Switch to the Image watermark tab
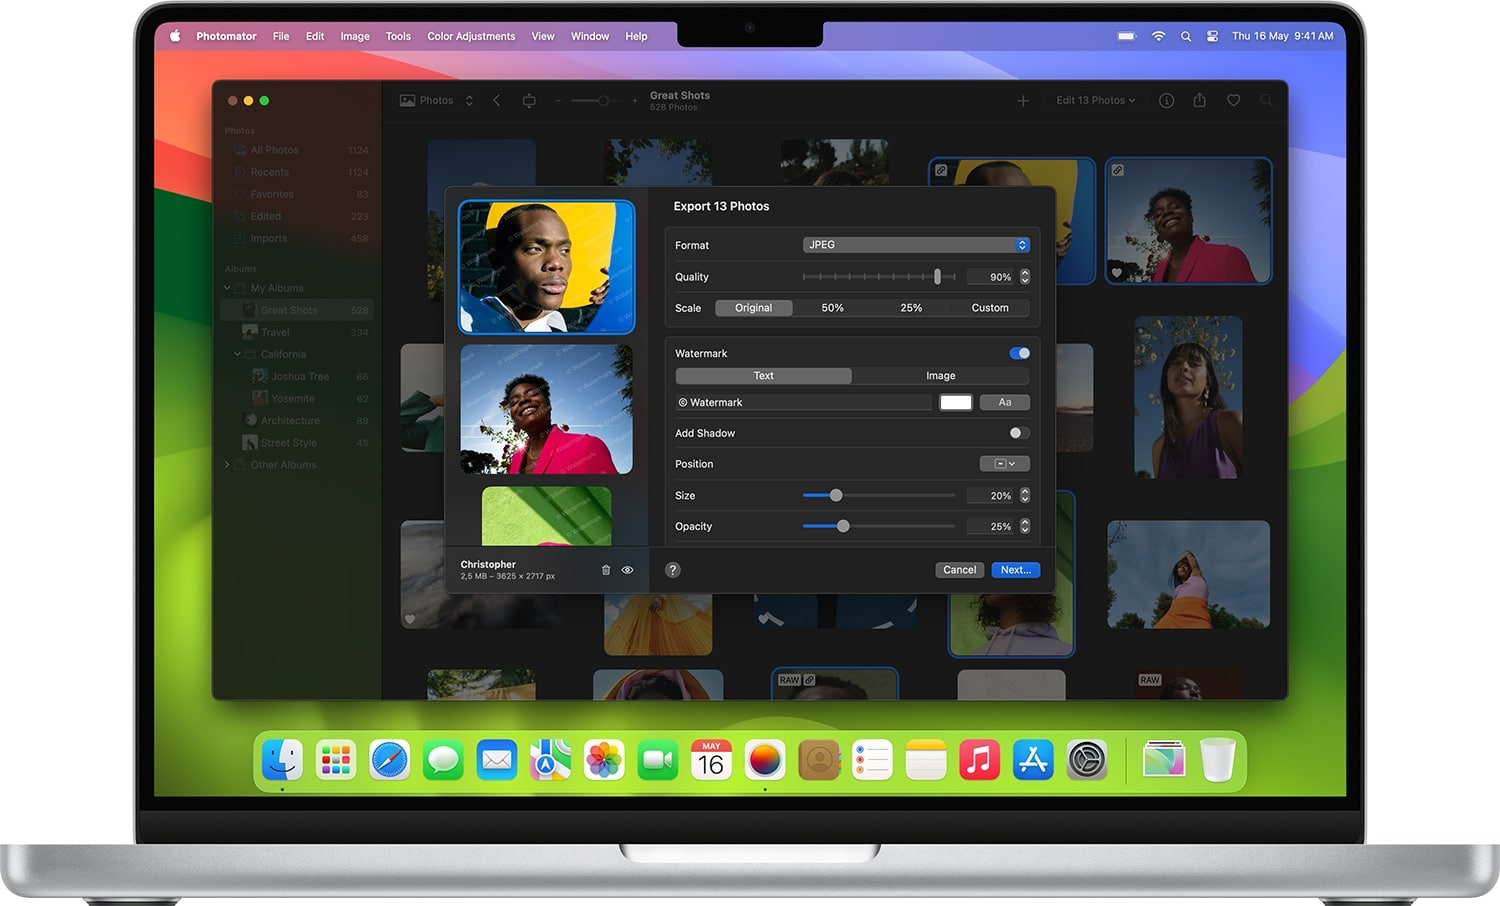 coord(940,376)
